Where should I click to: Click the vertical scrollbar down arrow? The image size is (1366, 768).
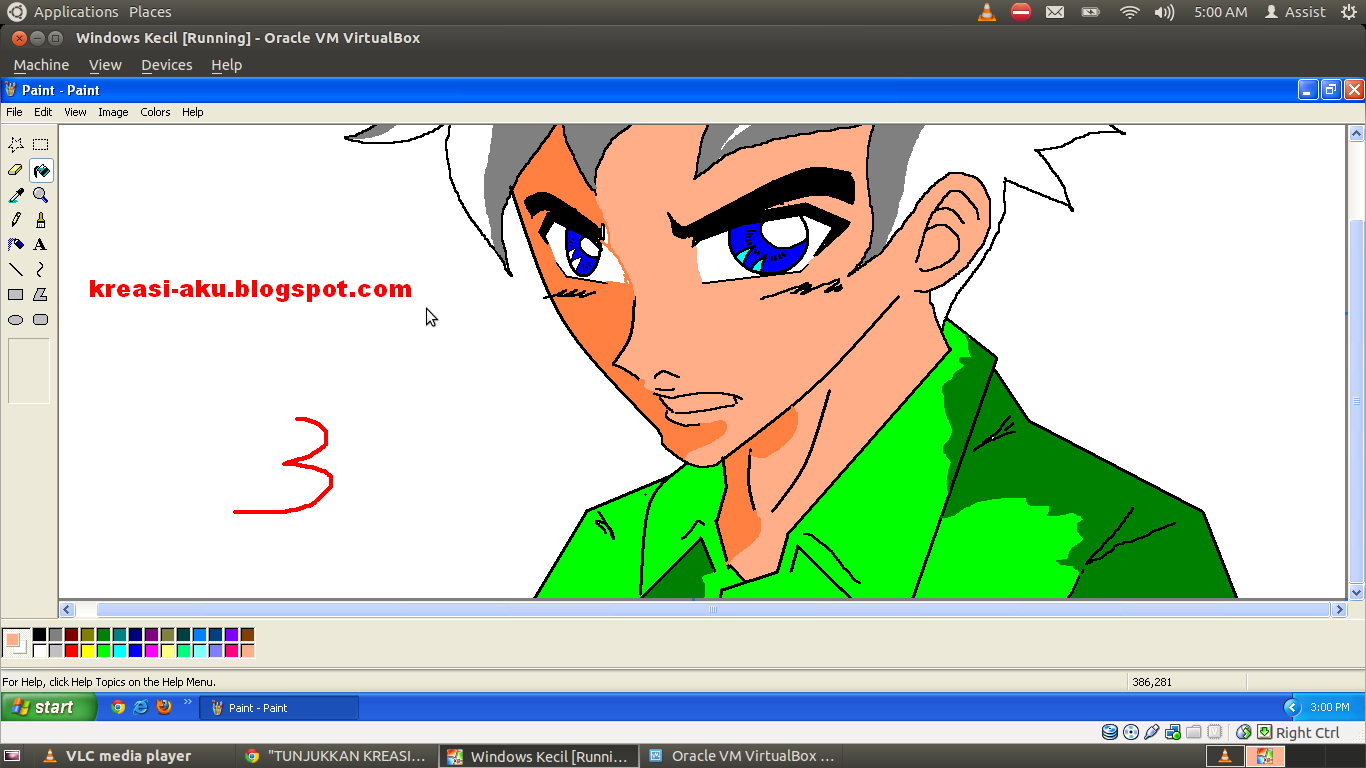1357,592
